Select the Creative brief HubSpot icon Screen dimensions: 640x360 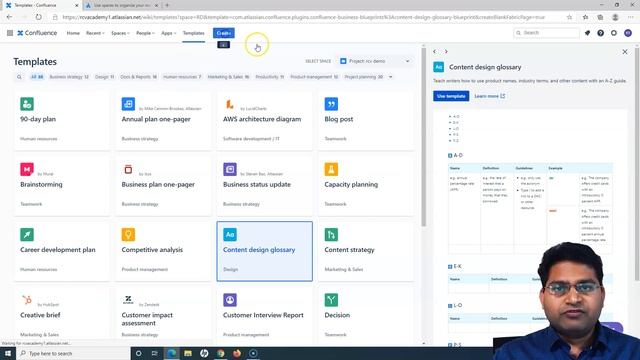[x=27, y=300]
